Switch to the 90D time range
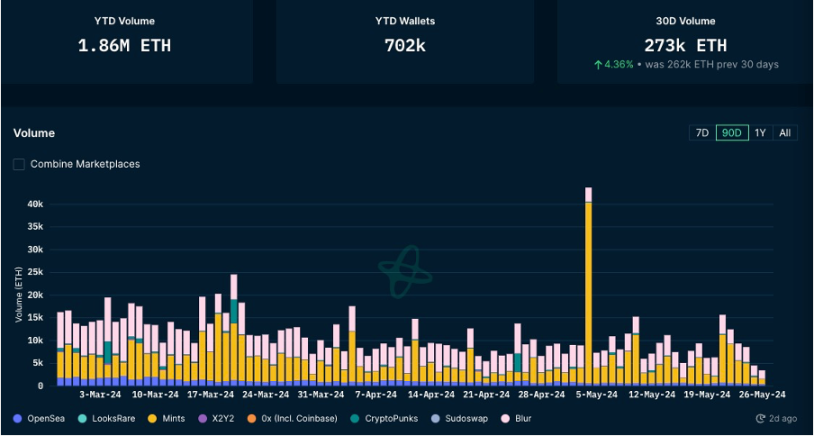The height and width of the screenshot is (436, 814). tap(731, 133)
